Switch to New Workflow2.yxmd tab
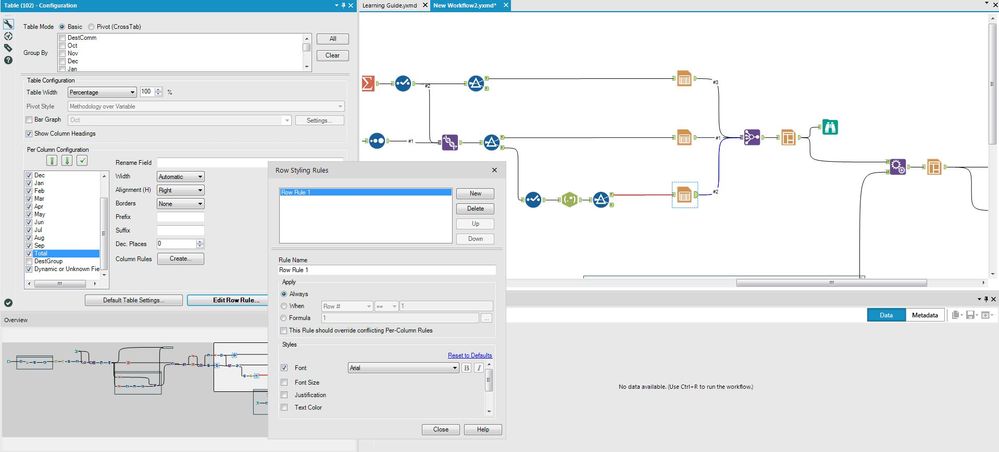The height and width of the screenshot is (452, 999). pyautogui.click(x=465, y=5)
